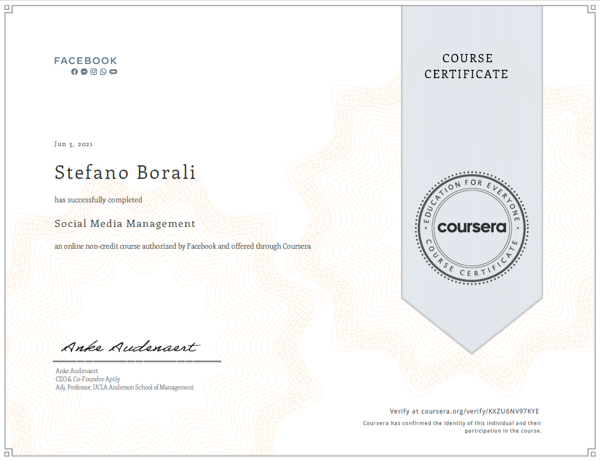Click the printed name "Anke Audenaert" below signature
This screenshot has width=600, height=461.
coord(77,371)
